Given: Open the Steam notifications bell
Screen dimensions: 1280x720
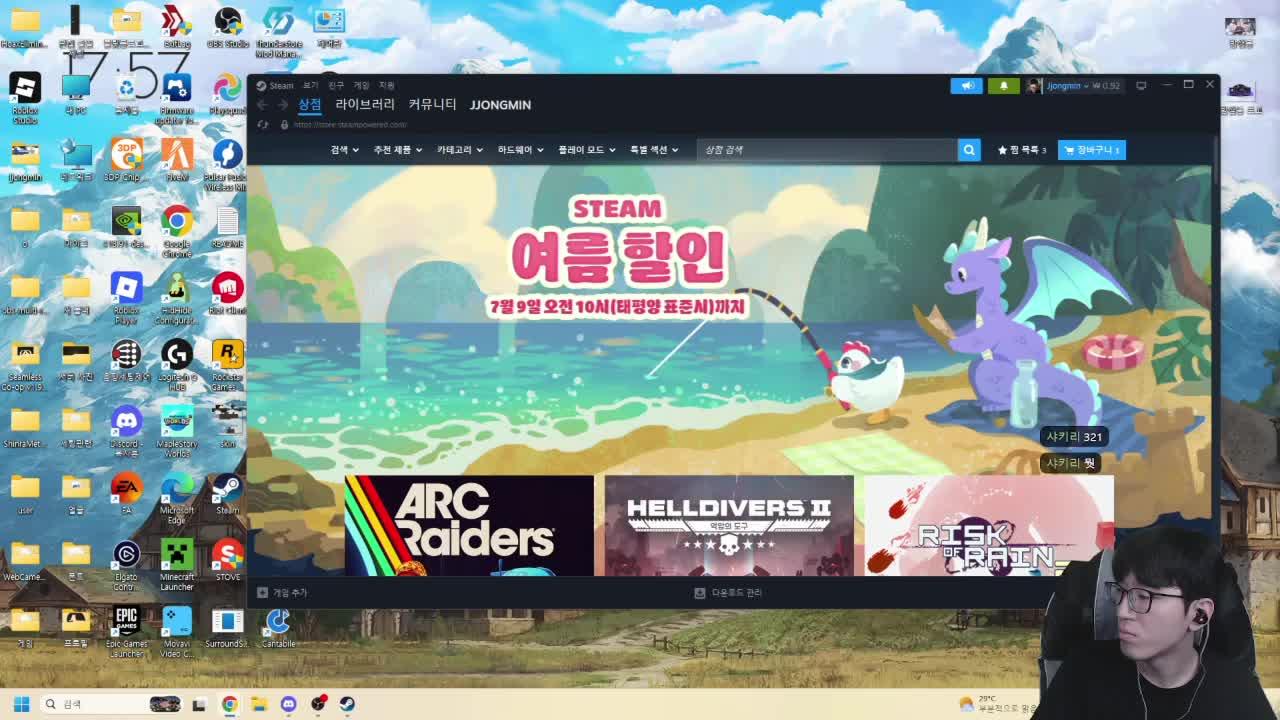Looking at the screenshot, I should pyautogui.click(x=1004, y=86).
